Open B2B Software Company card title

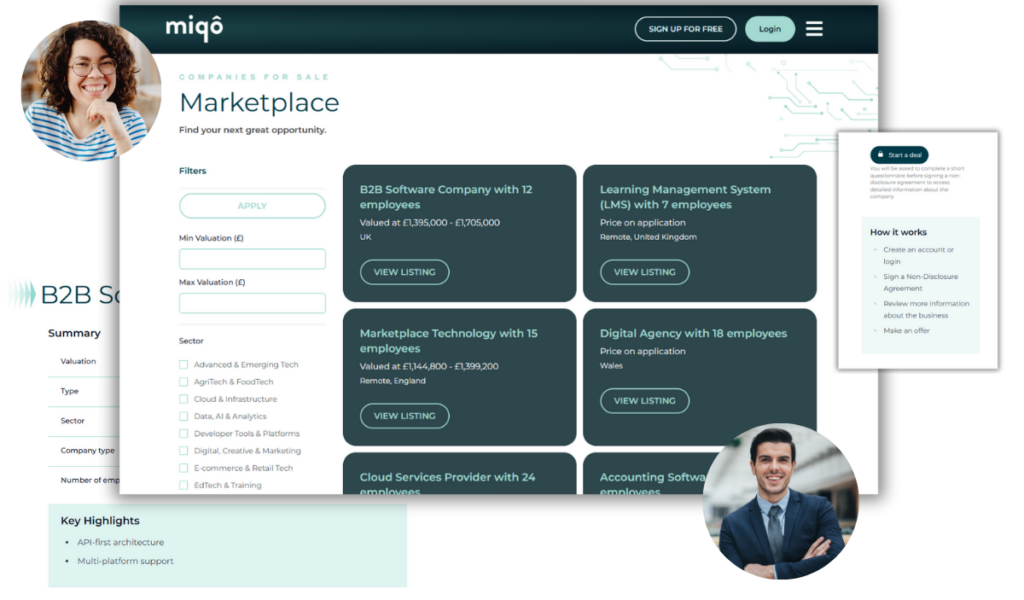tap(446, 197)
